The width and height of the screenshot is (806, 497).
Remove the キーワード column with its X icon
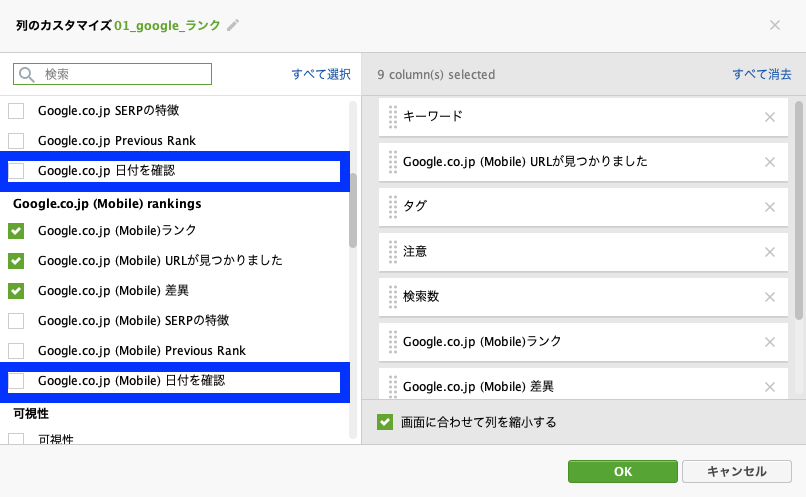coord(770,117)
